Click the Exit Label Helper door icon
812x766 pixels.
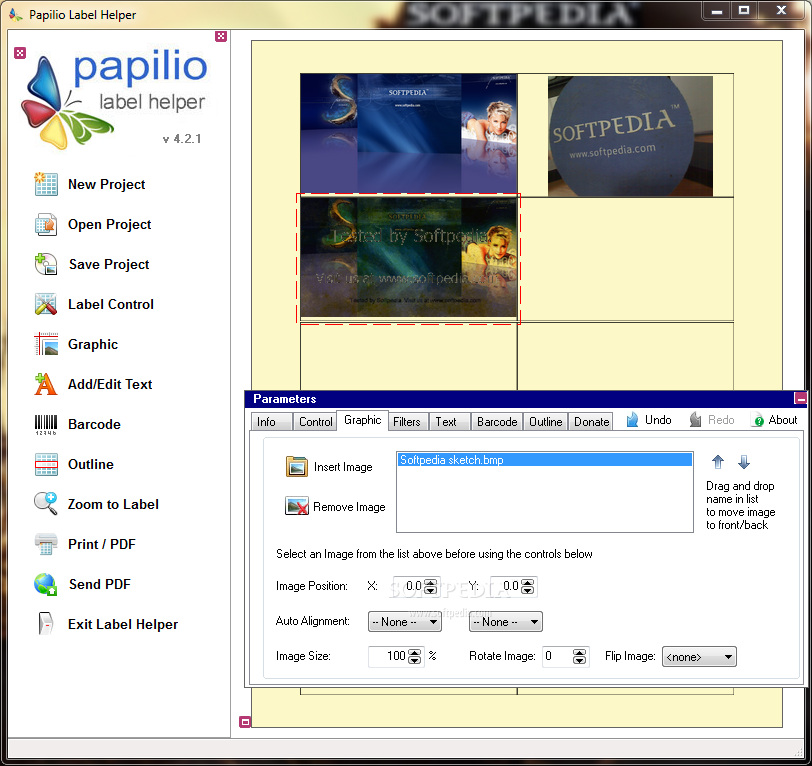(x=46, y=624)
